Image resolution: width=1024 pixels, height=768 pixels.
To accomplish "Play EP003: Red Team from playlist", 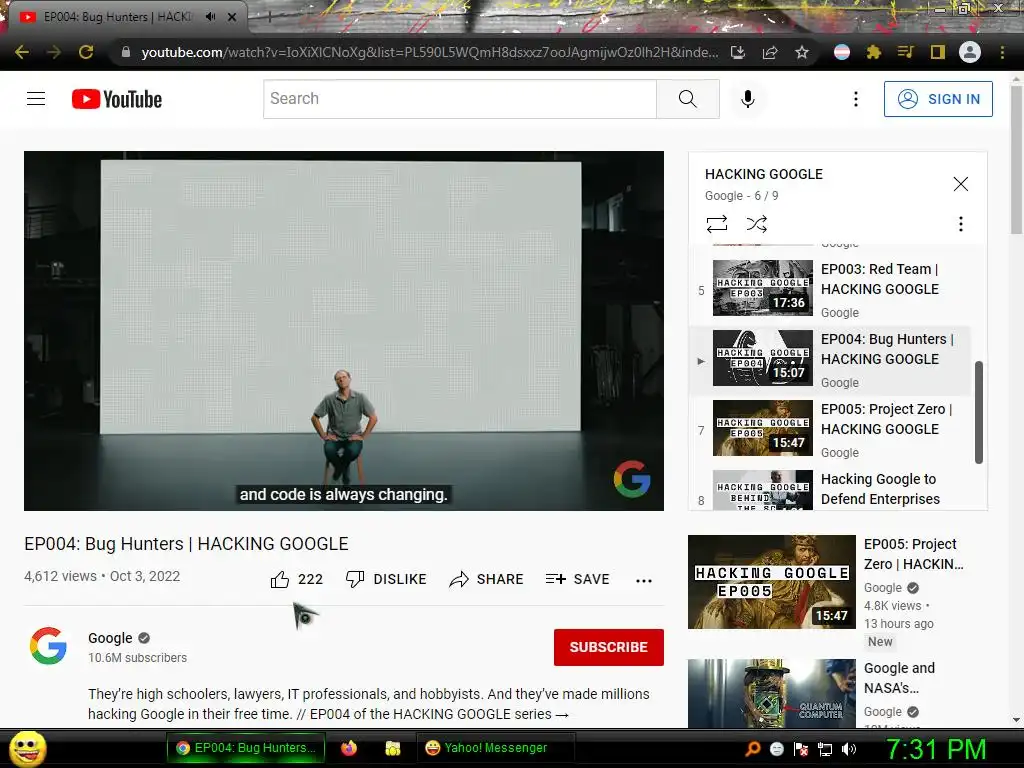I will click(x=831, y=288).
